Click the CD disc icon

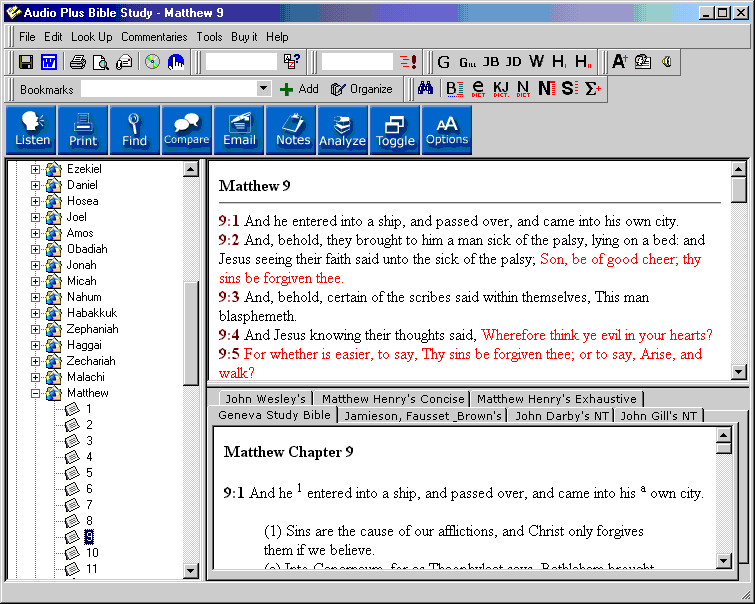[152, 62]
